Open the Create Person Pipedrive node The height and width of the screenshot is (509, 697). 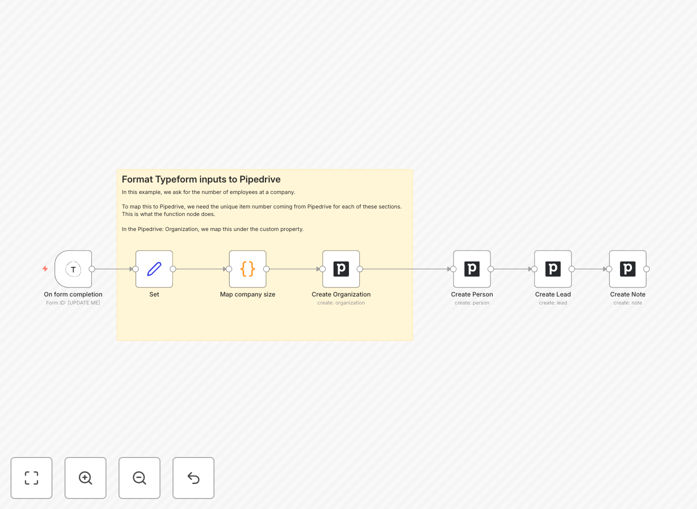pyautogui.click(x=472, y=269)
